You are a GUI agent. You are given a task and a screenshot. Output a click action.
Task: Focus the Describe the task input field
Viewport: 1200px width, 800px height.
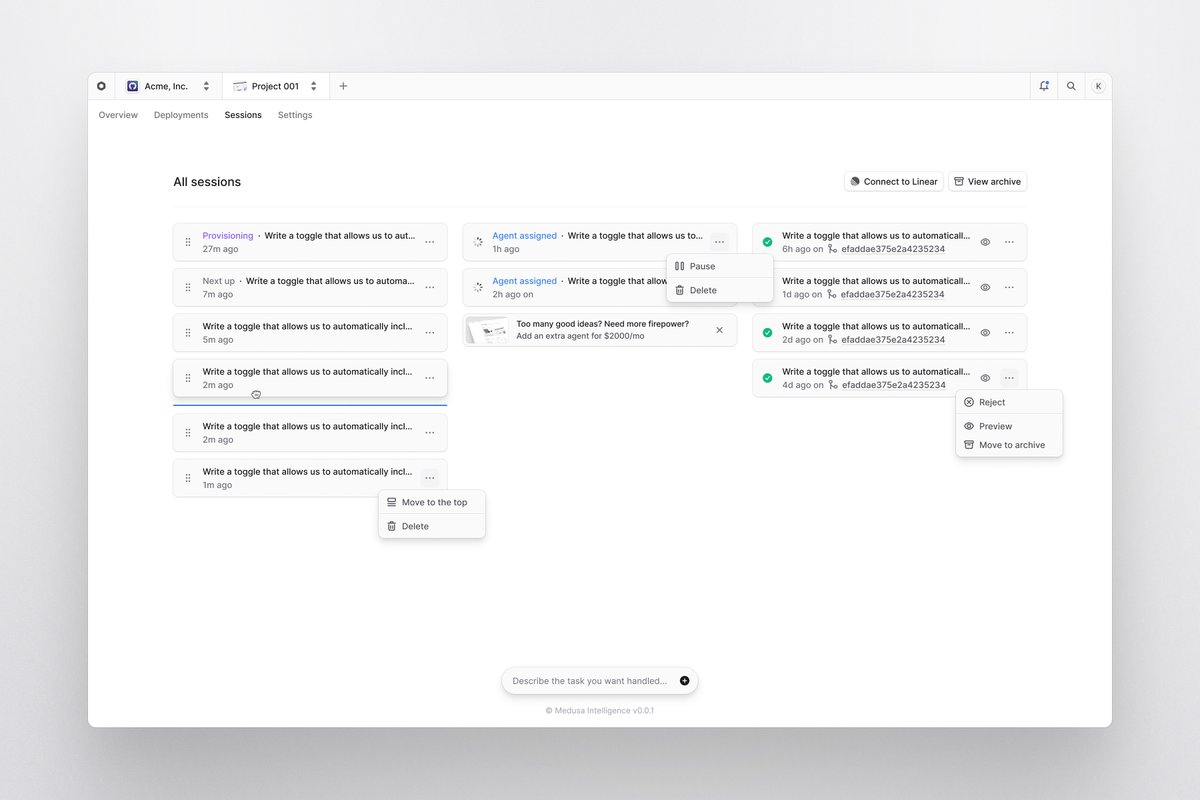click(590, 681)
